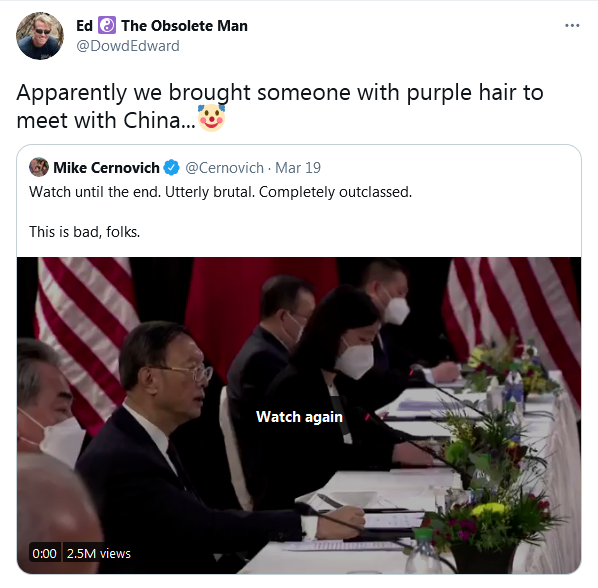Image resolution: width=598 pixels, height=588 pixels.
Task: Click the clown face emoji
Action: click(211, 118)
